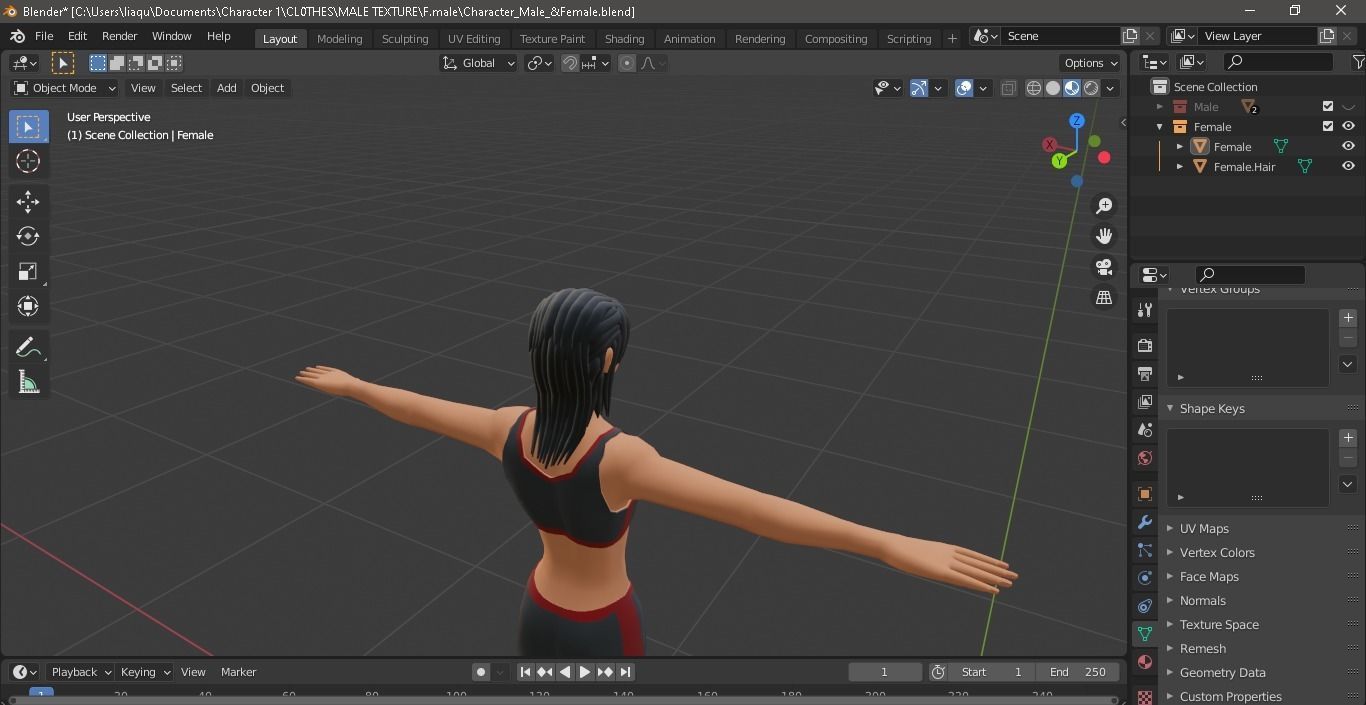Screen dimensions: 1366x705
Task: Collapse the Female collection in outliner
Action: [1160, 126]
